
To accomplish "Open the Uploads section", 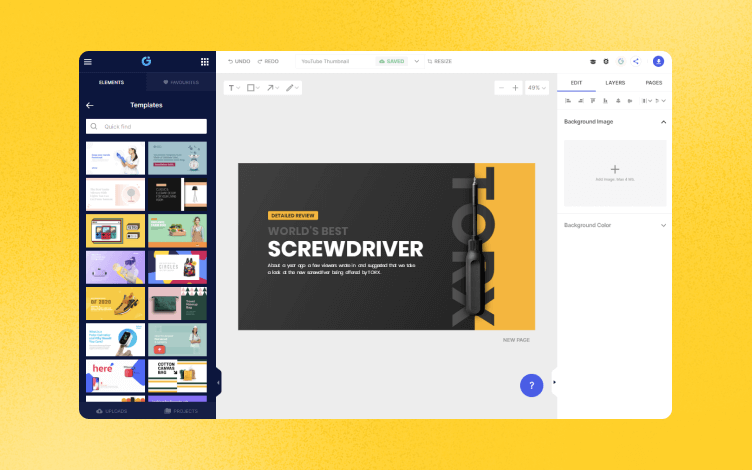I will click(112, 411).
